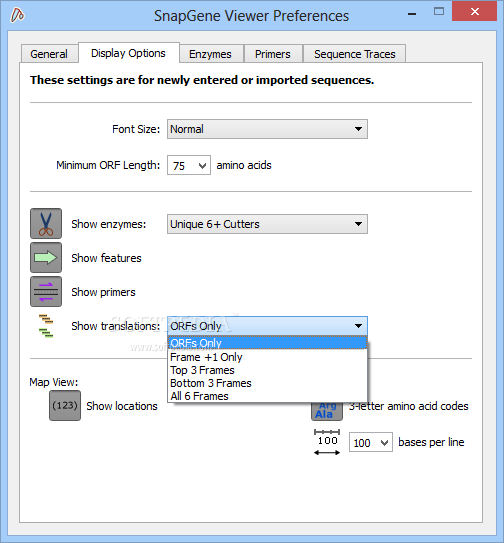Switch to the General tab
The width and height of the screenshot is (504, 543).
click(49, 54)
